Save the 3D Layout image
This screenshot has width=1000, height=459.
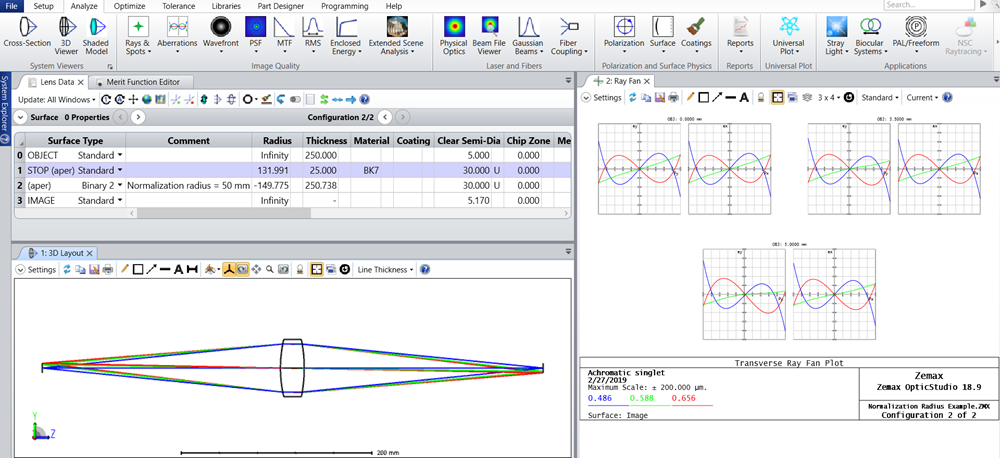[x=94, y=270]
